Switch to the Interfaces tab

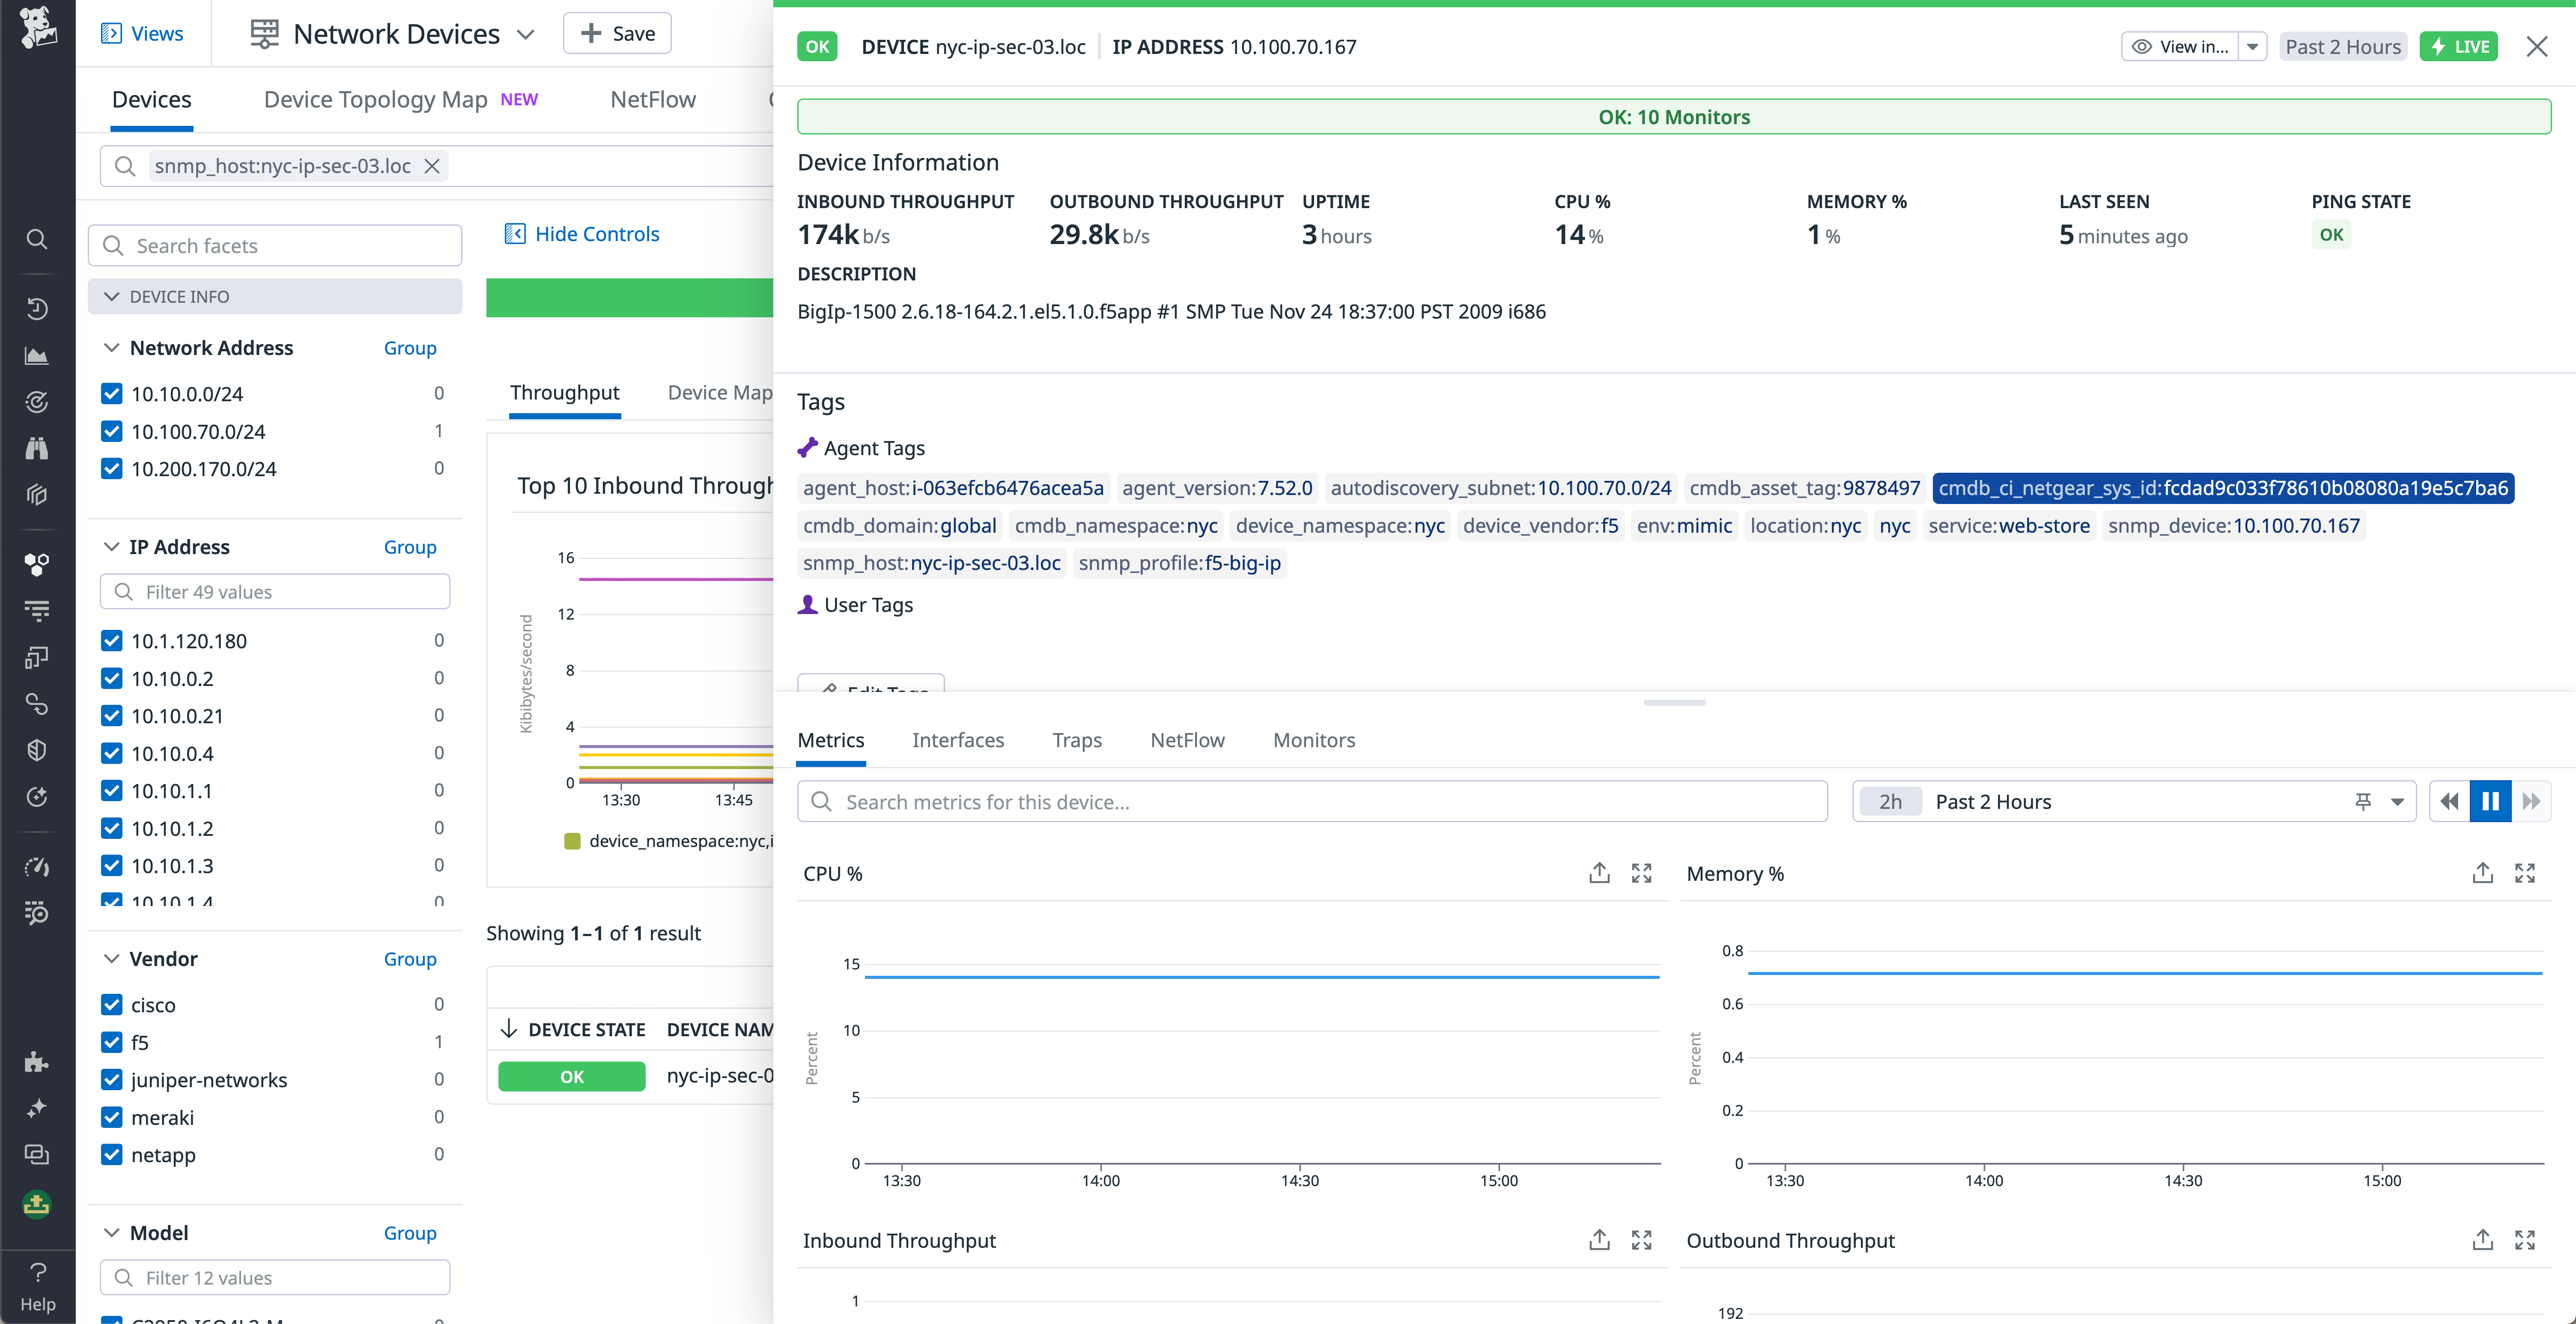(958, 740)
